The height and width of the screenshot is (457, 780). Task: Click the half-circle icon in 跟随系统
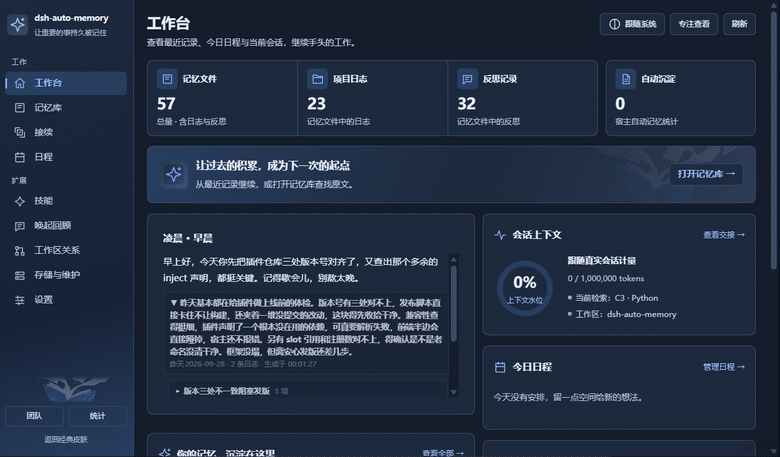[614, 24]
